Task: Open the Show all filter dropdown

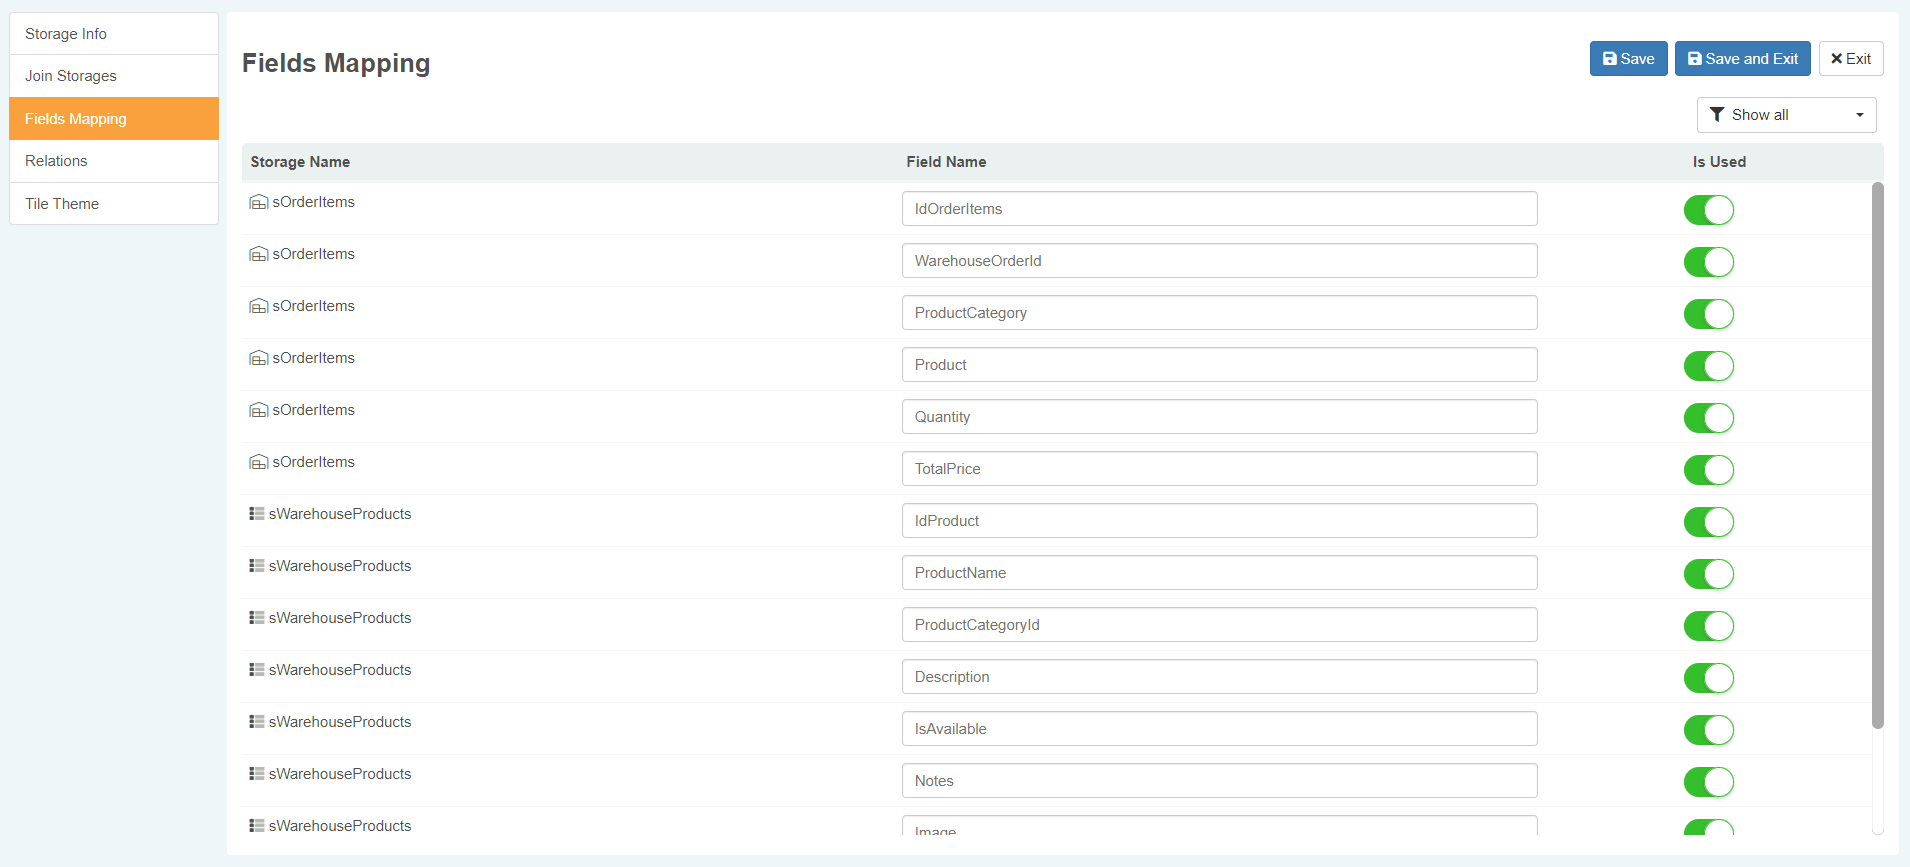Action: point(1785,115)
